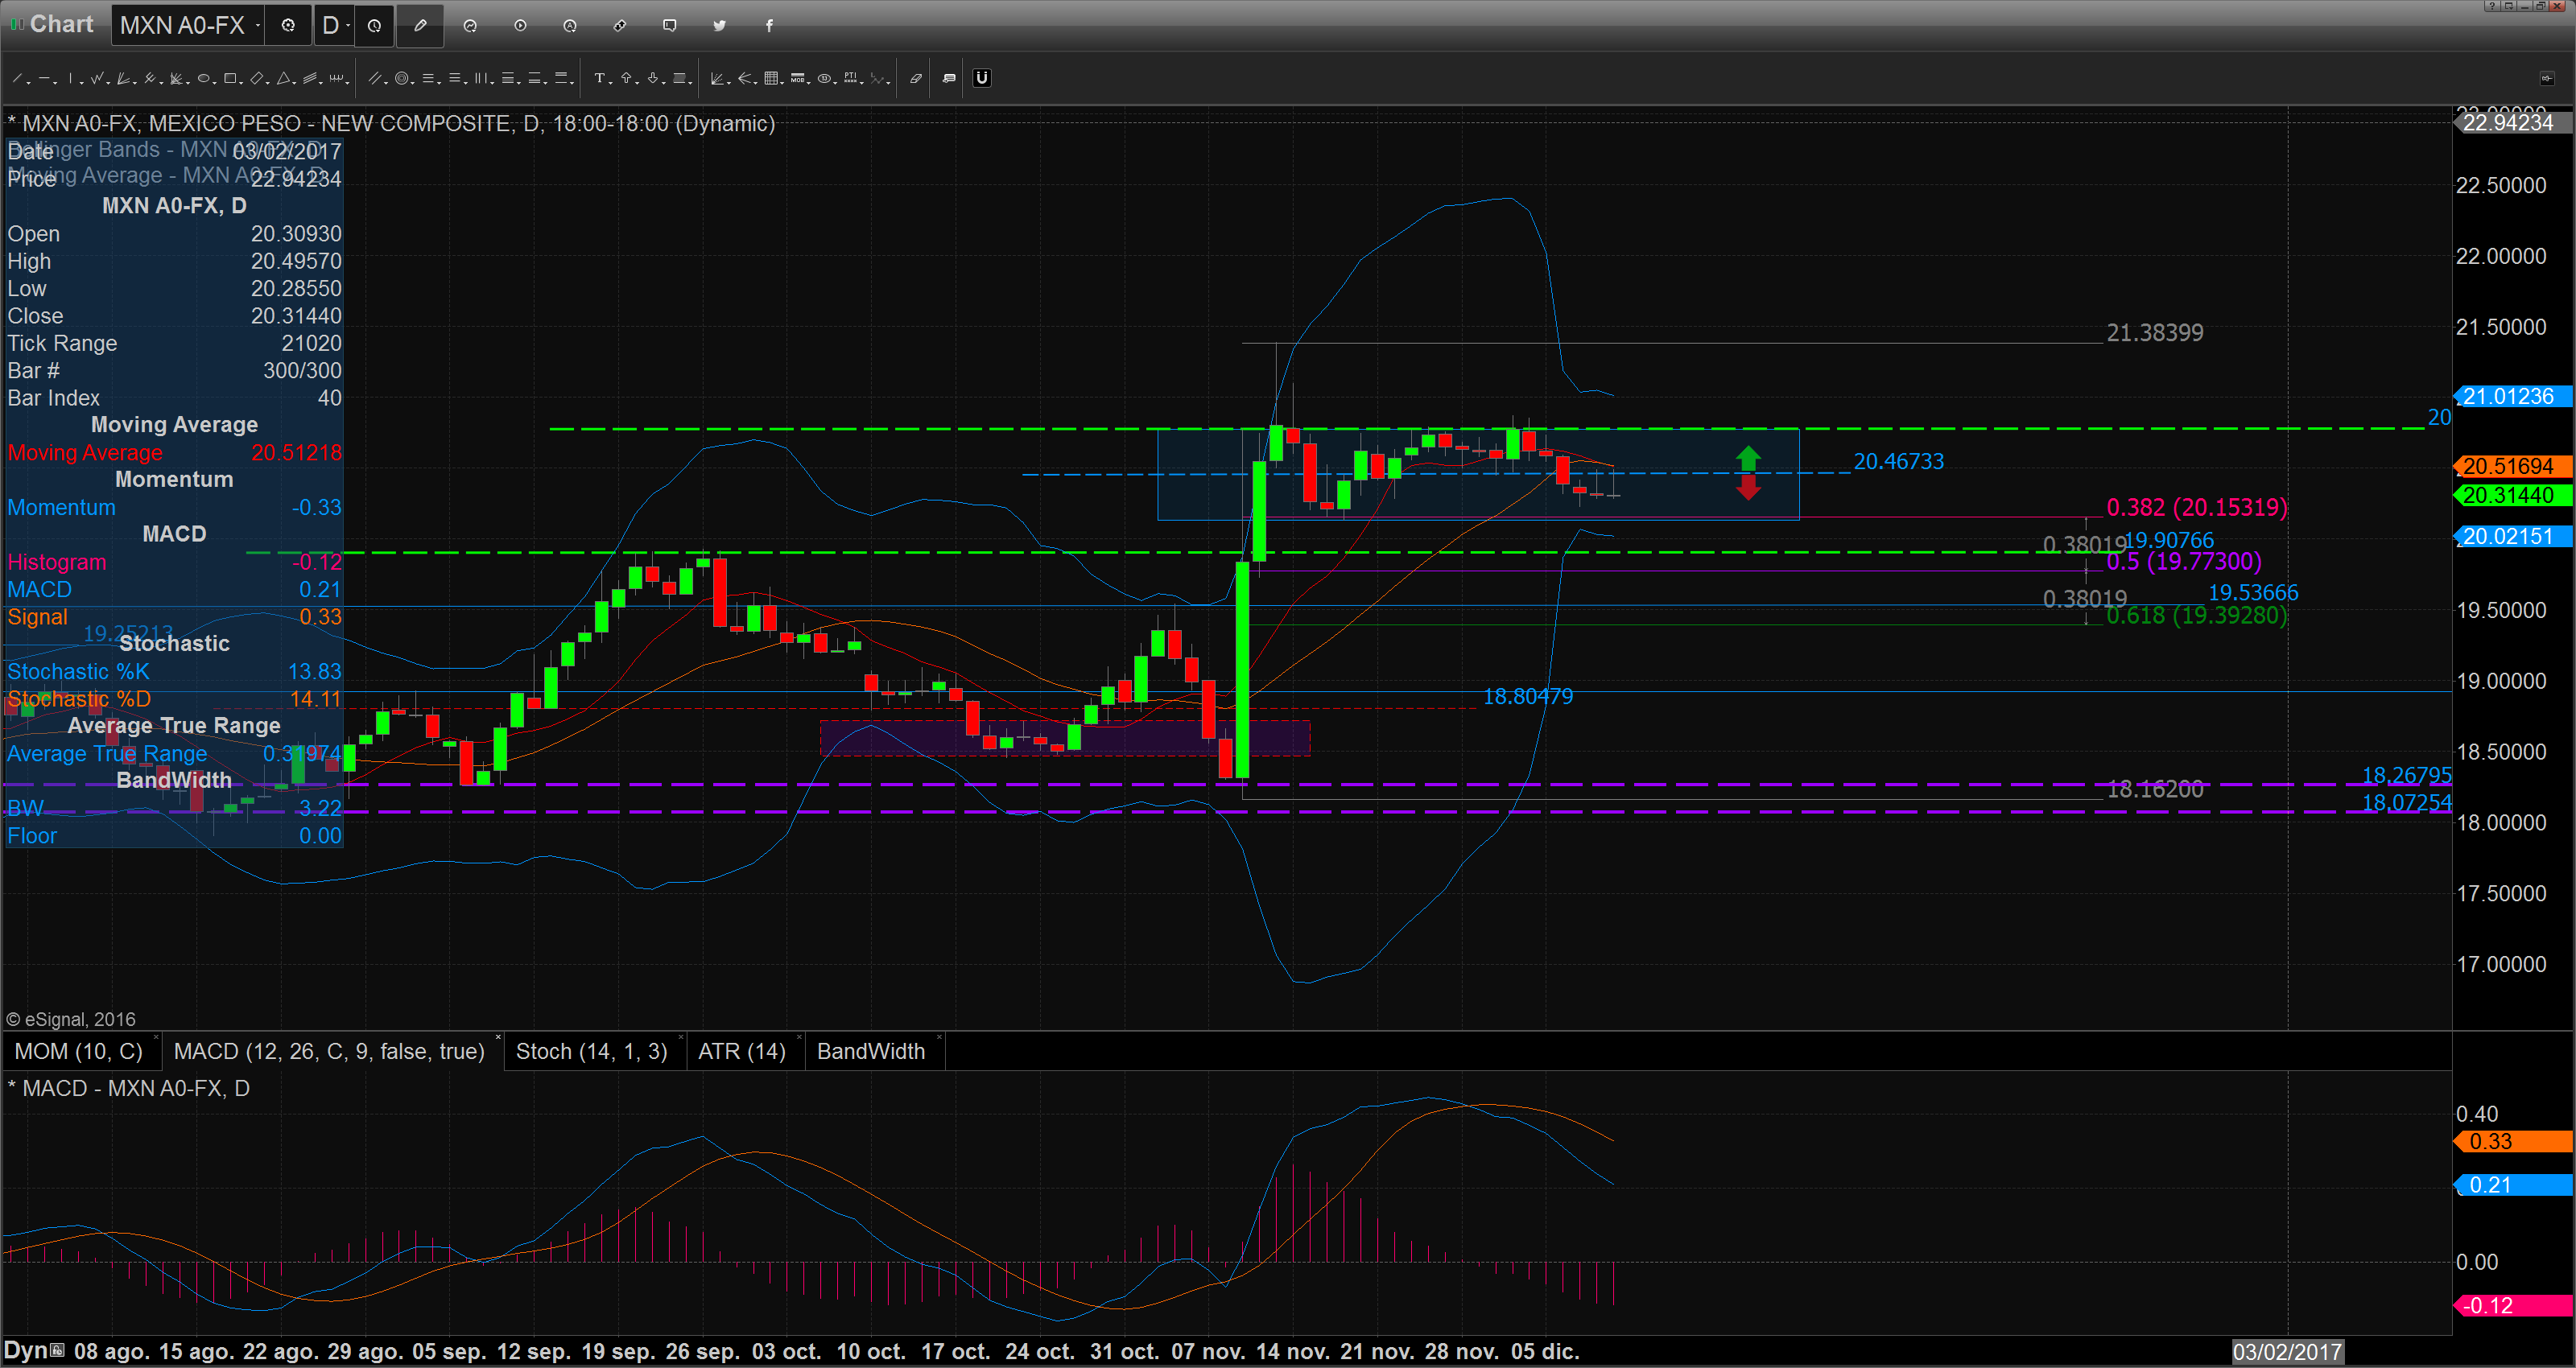Click the orange 20.51694 price label
Viewport: 2576px width, 1368px height.
(x=2513, y=466)
